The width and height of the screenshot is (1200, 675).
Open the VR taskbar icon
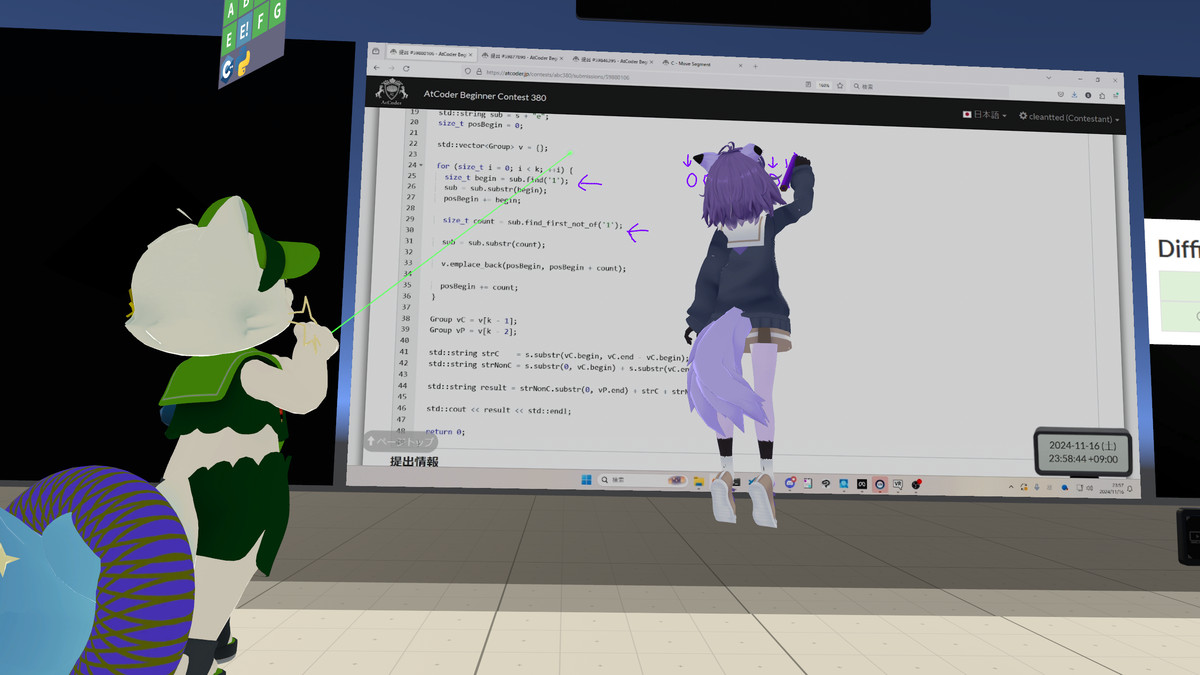[x=898, y=484]
